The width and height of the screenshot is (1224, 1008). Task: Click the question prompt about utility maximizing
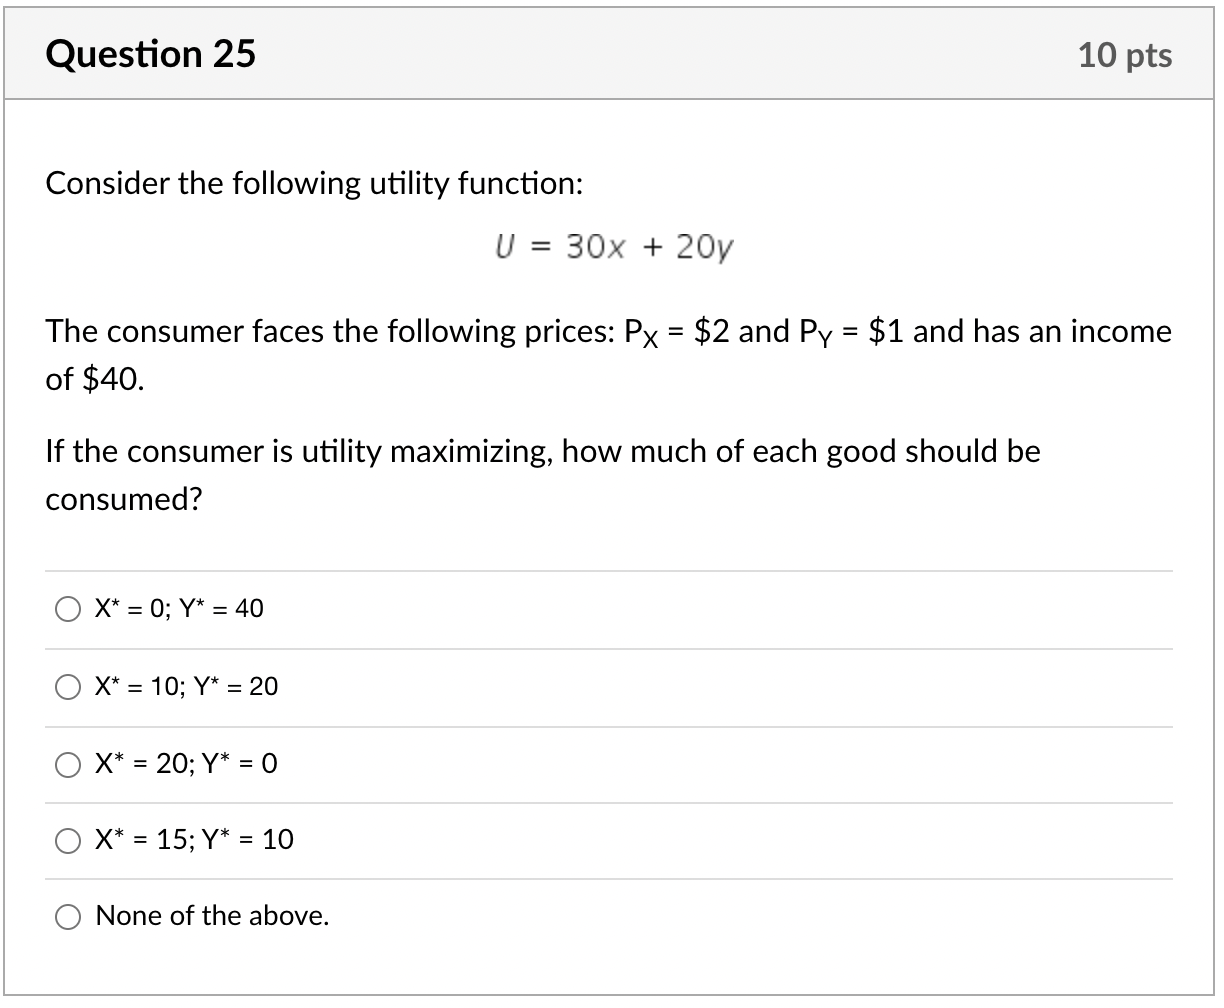click(543, 451)
